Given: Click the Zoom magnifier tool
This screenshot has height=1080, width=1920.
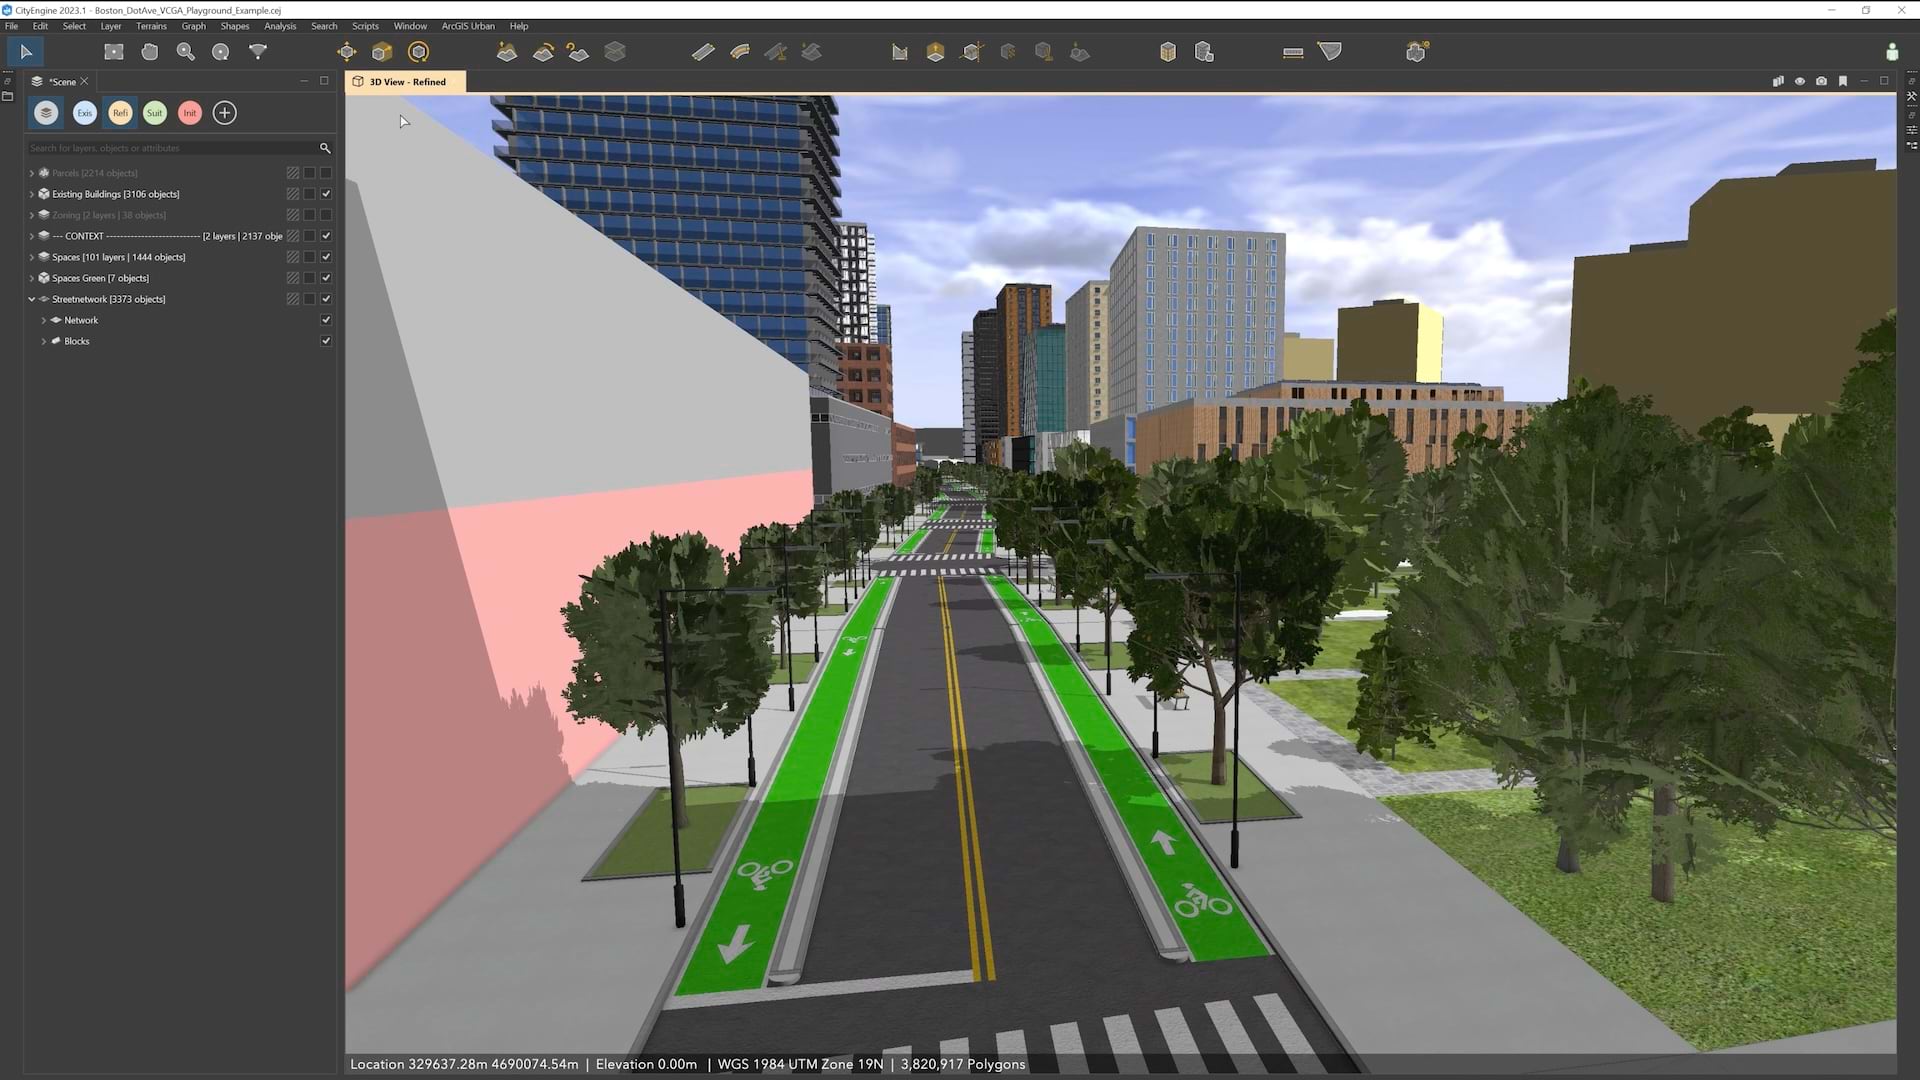Looking at the screenshot, I should pos(185,52).
